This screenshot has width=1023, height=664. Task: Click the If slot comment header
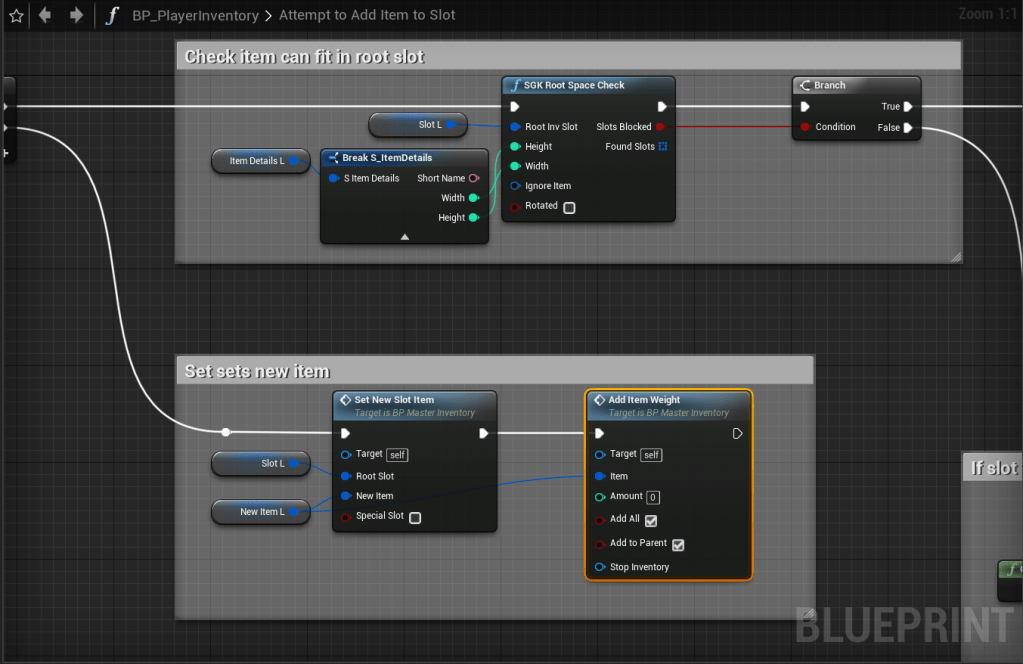[992, 468]
